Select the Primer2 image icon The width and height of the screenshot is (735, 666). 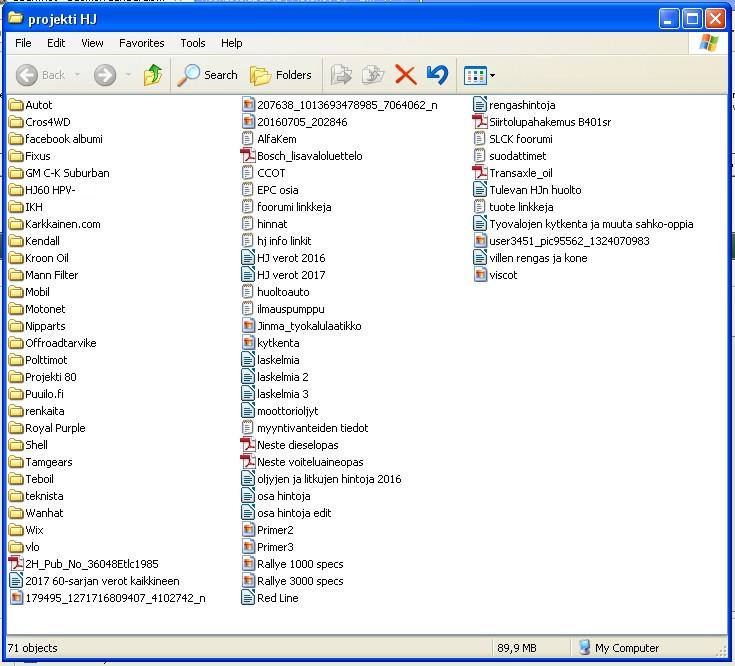[x=248, y=530]
